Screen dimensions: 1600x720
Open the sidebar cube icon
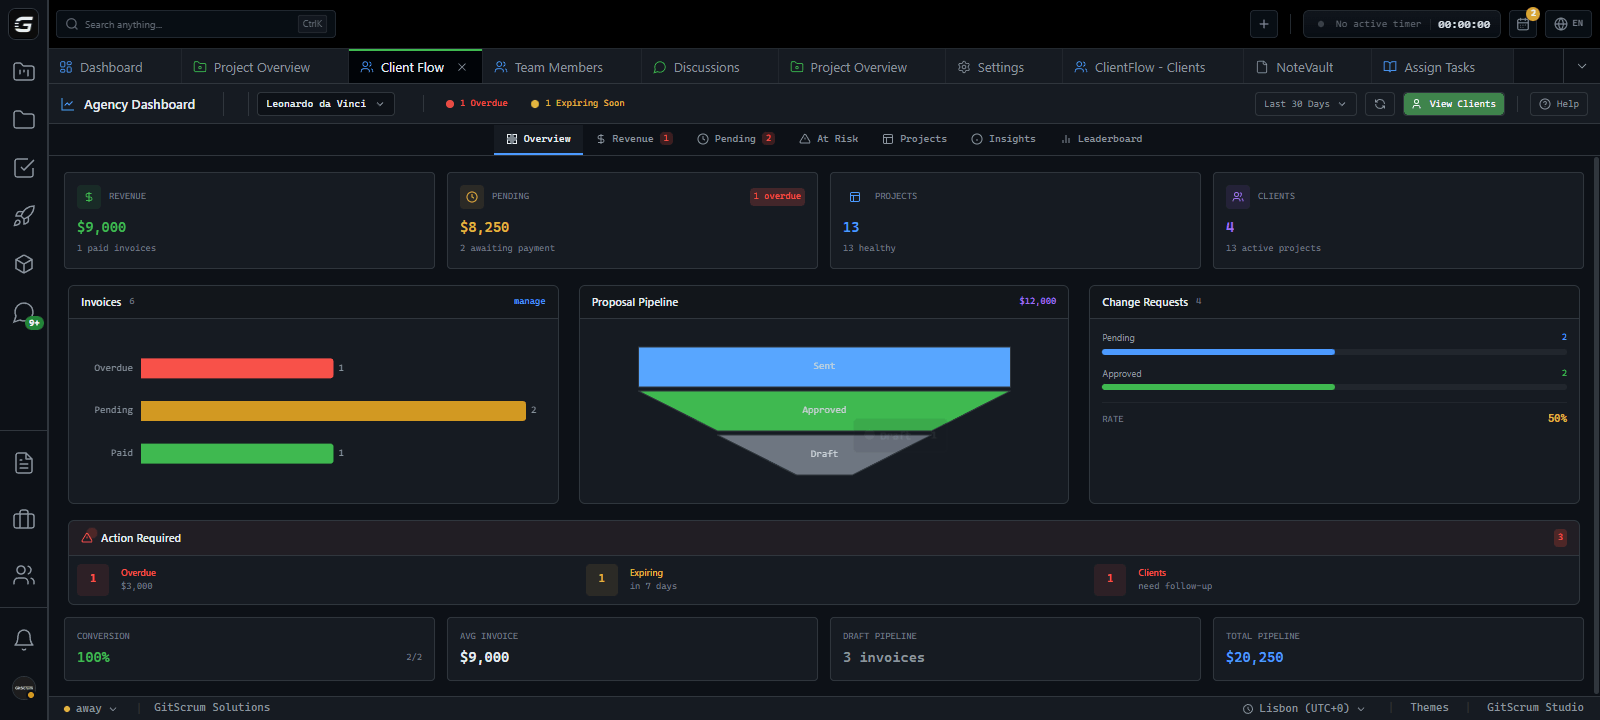pos(24,264)
